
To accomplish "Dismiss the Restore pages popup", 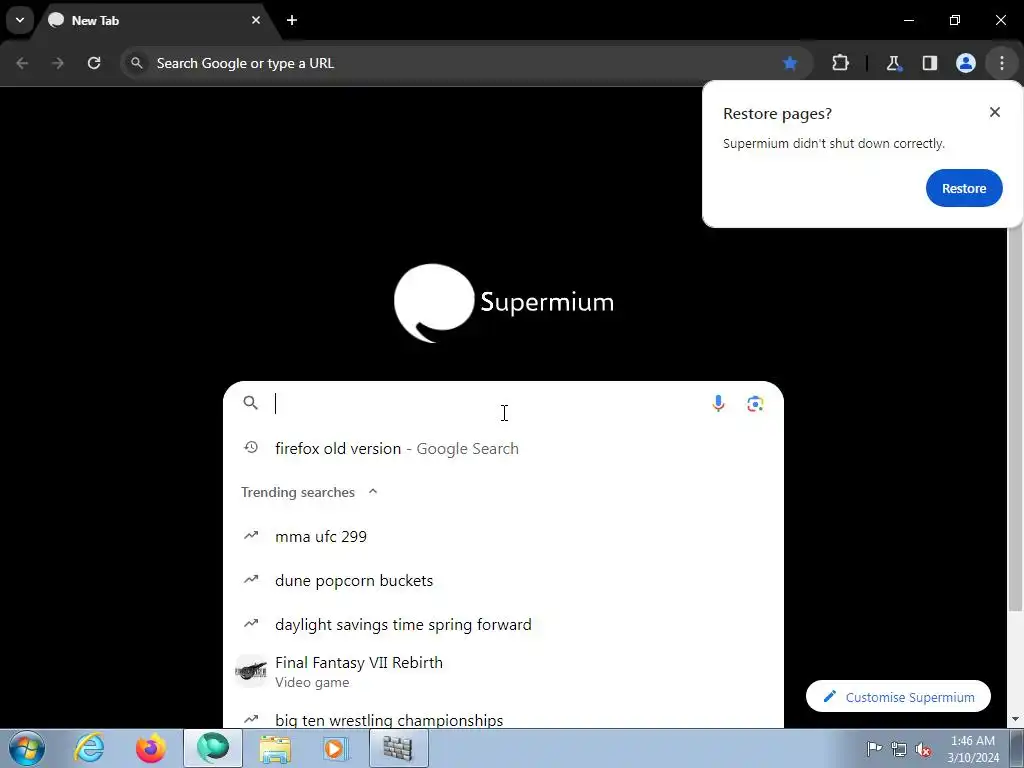I will [995, 112].
